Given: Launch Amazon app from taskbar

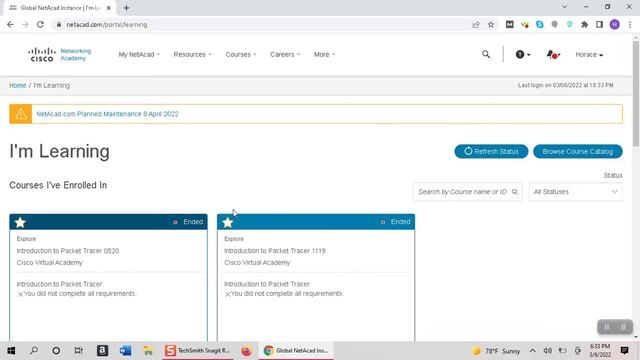Looking at the screenshot, I should click(x=102, y=351).
